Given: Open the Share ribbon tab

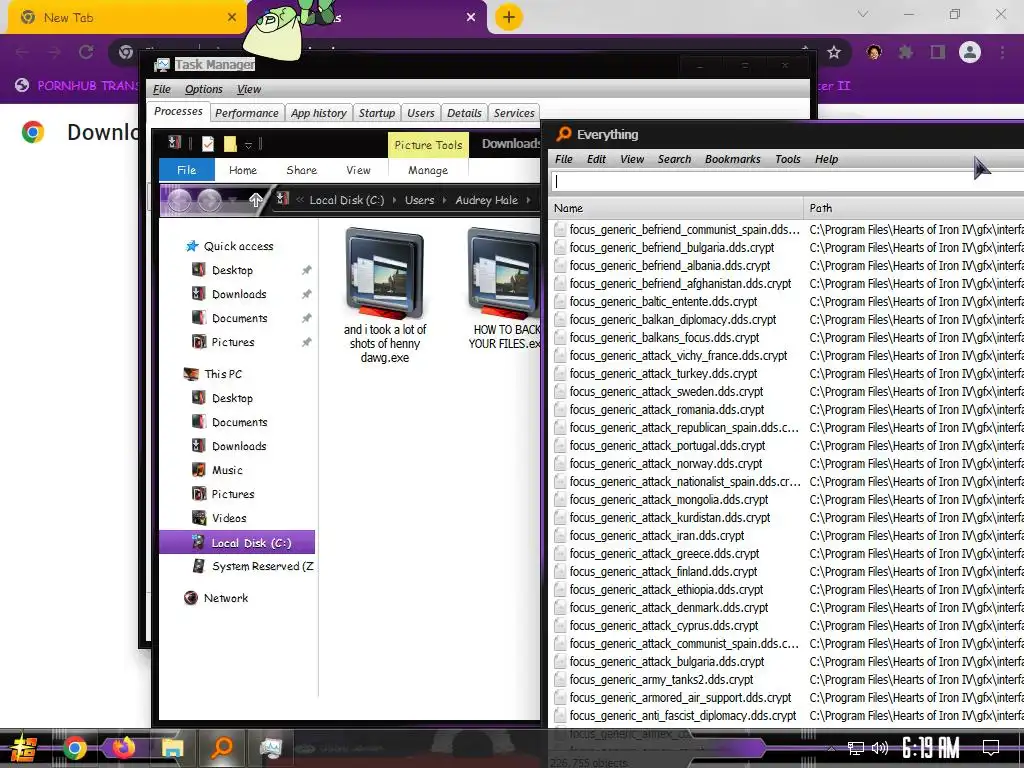Looking at the screenshot, I should pyautogui.click(x=302, y=170).
